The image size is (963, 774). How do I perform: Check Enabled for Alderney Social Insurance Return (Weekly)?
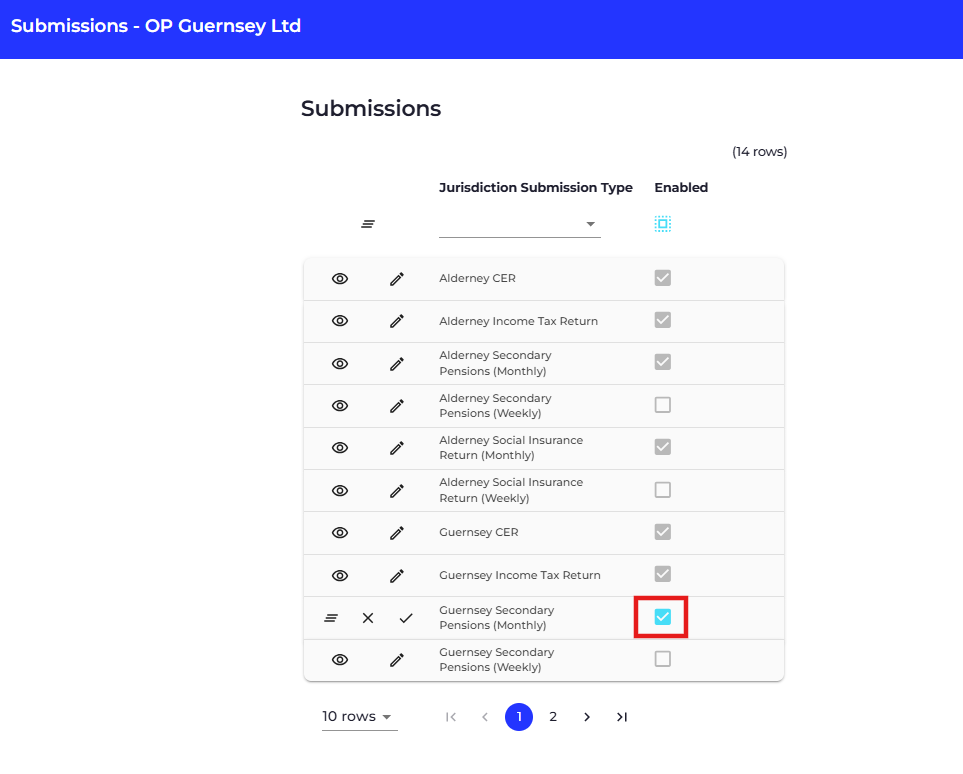pyautogui.click(x=663, y=490)
